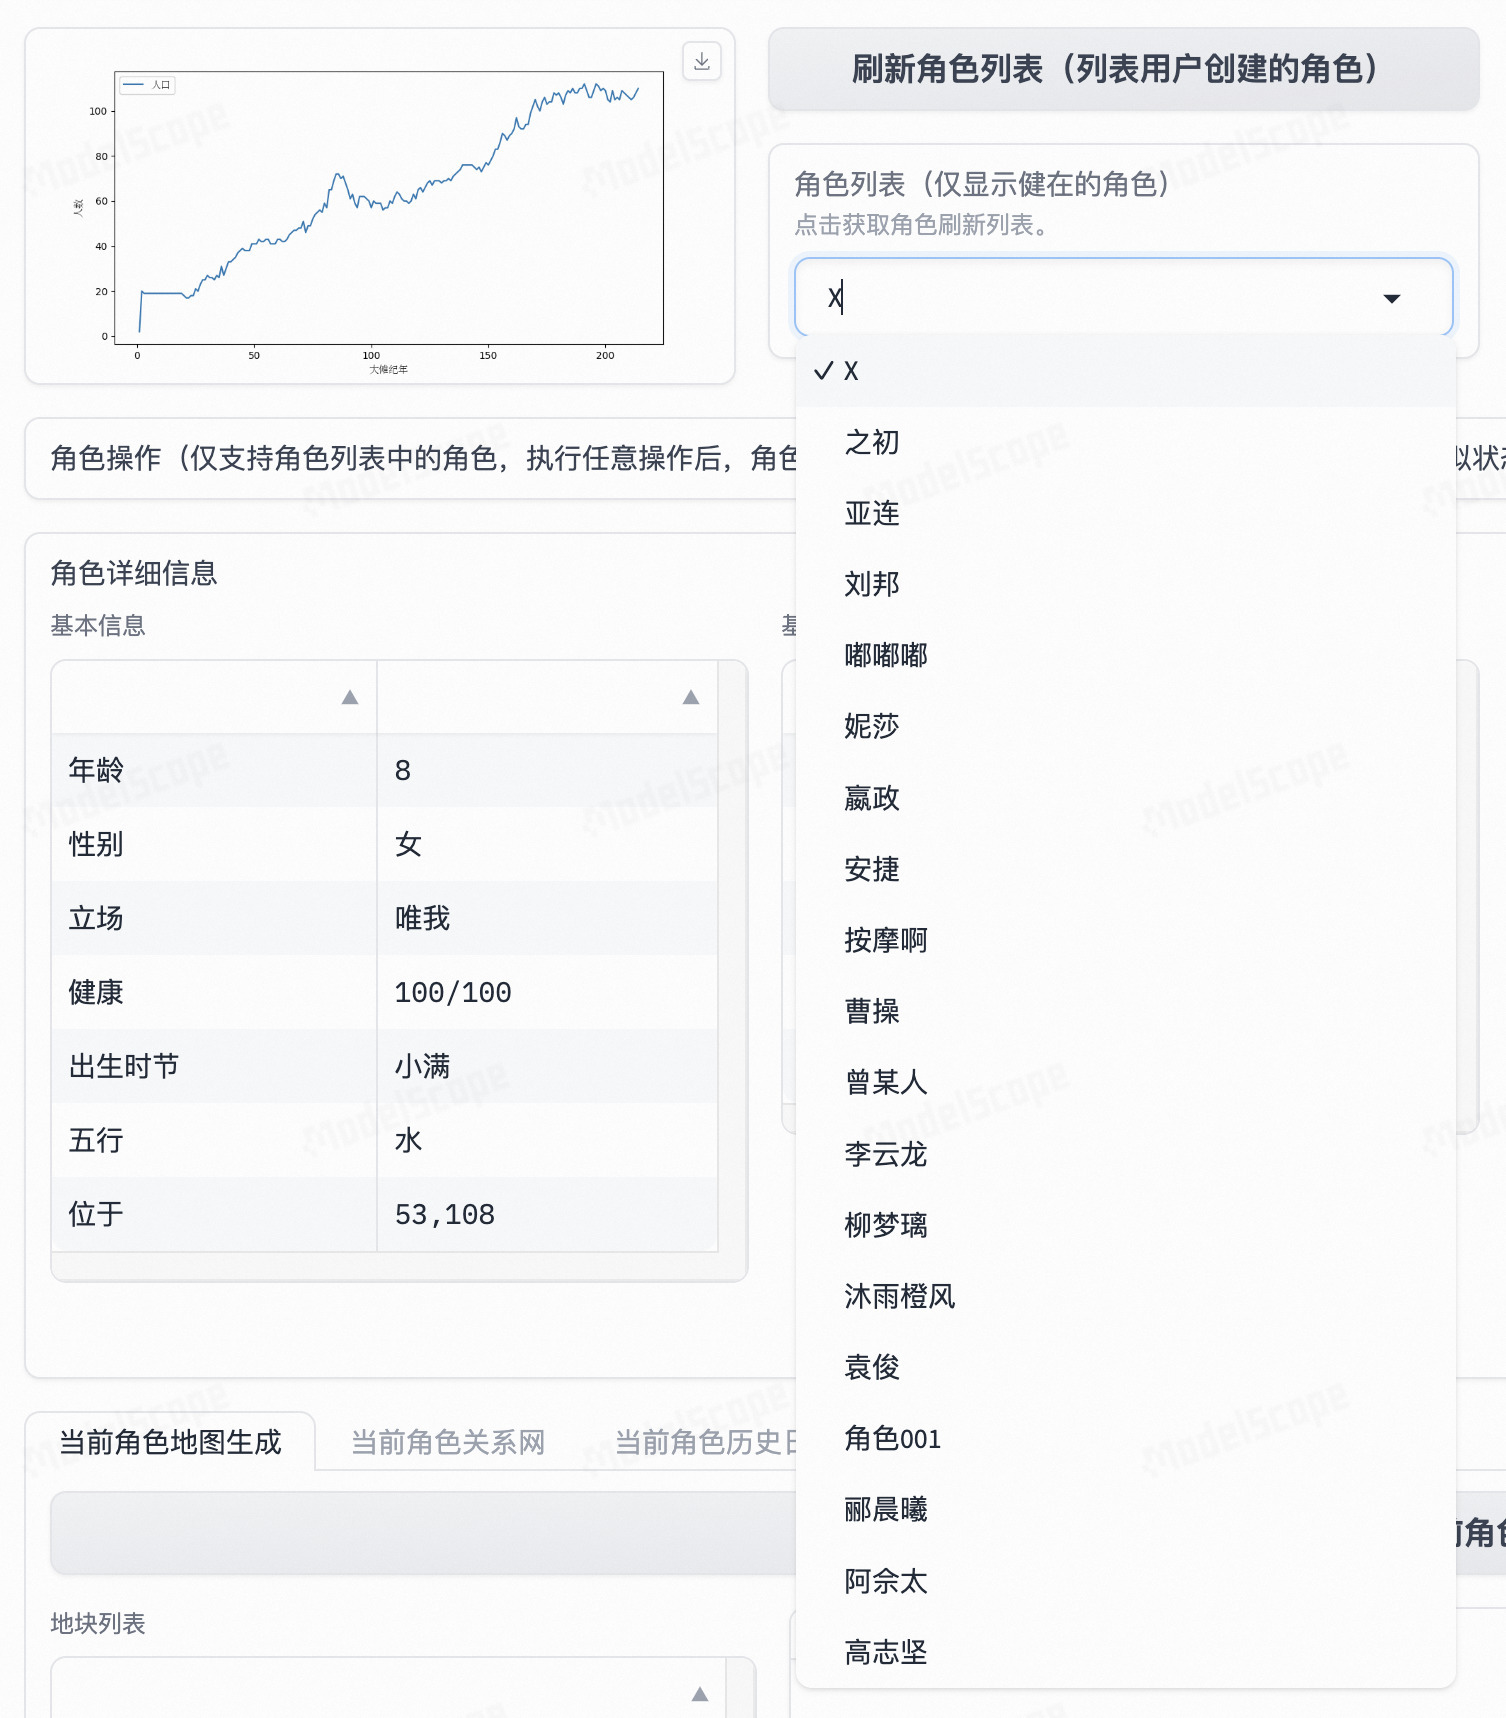Download the population chart image
1506x1718 pixels.
[x=702, y=62]
